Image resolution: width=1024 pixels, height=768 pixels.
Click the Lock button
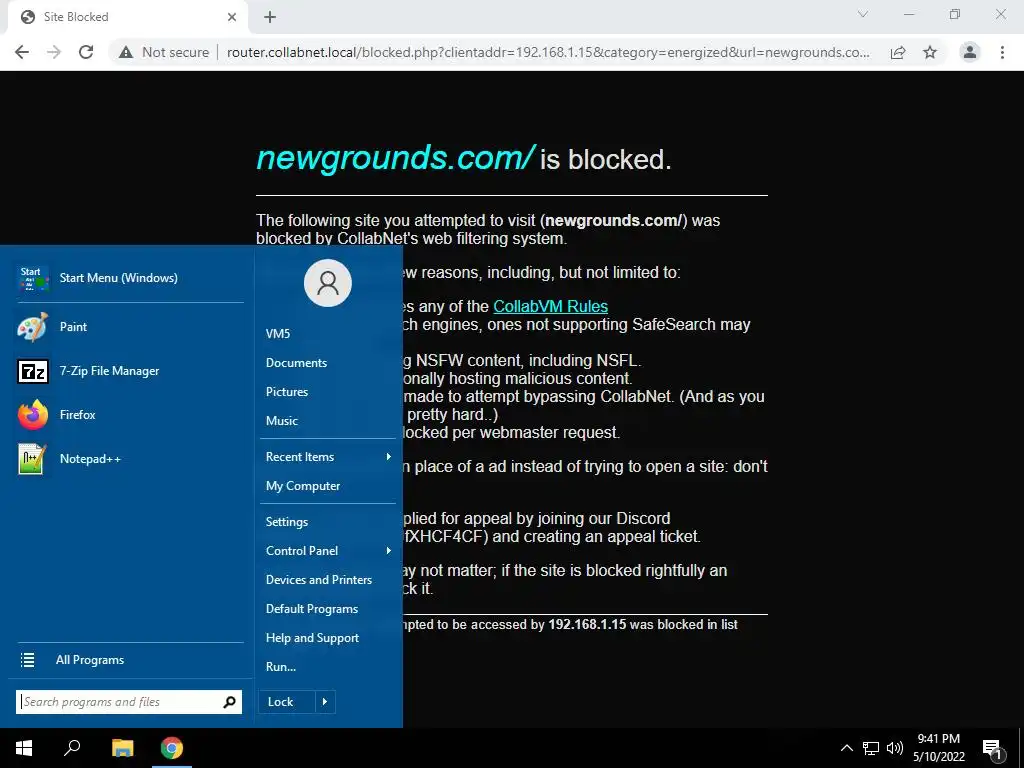click(287, 701)
